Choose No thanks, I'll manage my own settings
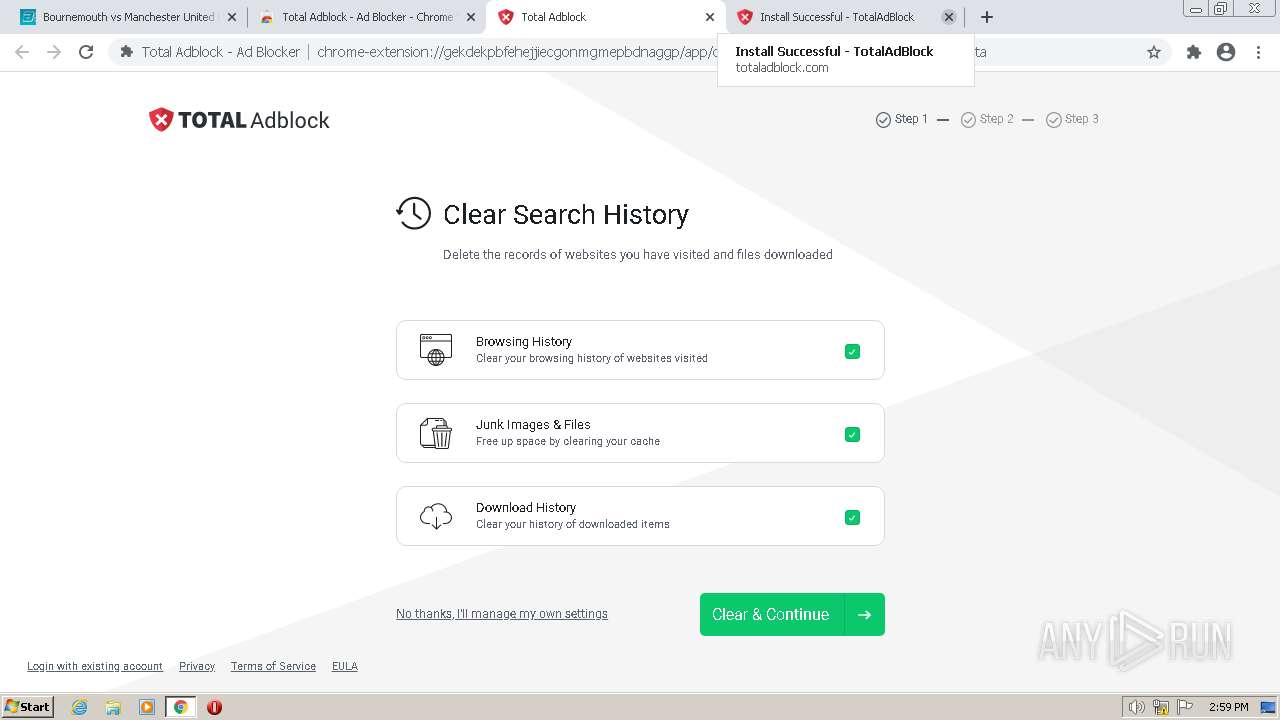The image size is (1280, 720). coord(502,614)
